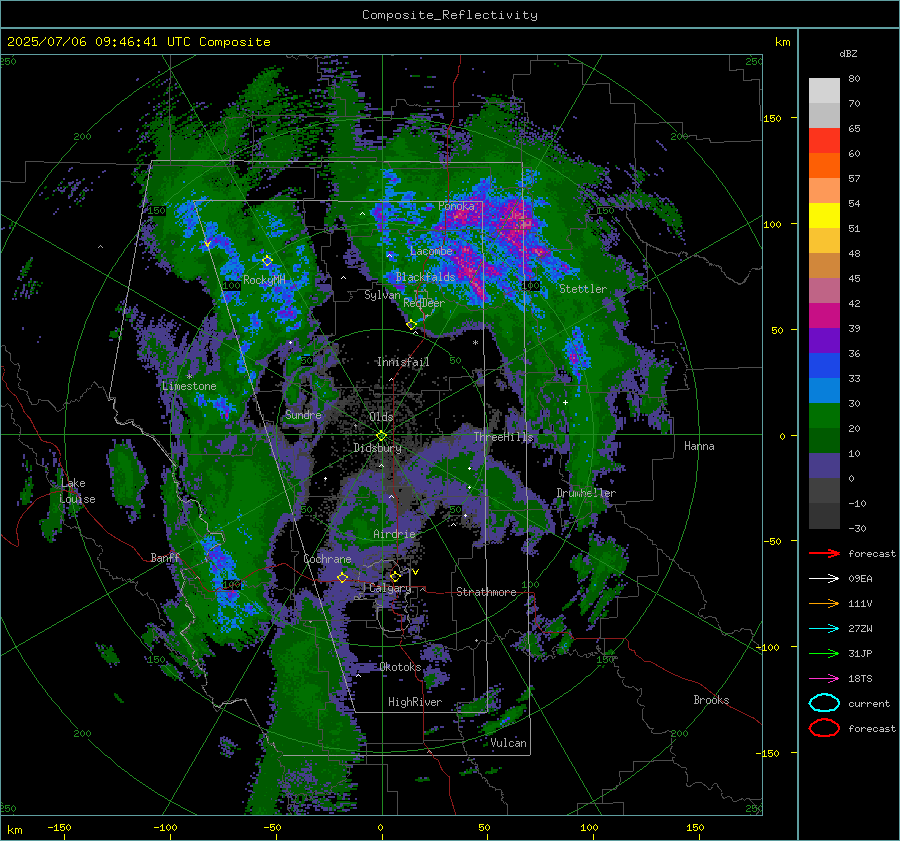Click the Calgary city label
900x841 pixels.
390,588
